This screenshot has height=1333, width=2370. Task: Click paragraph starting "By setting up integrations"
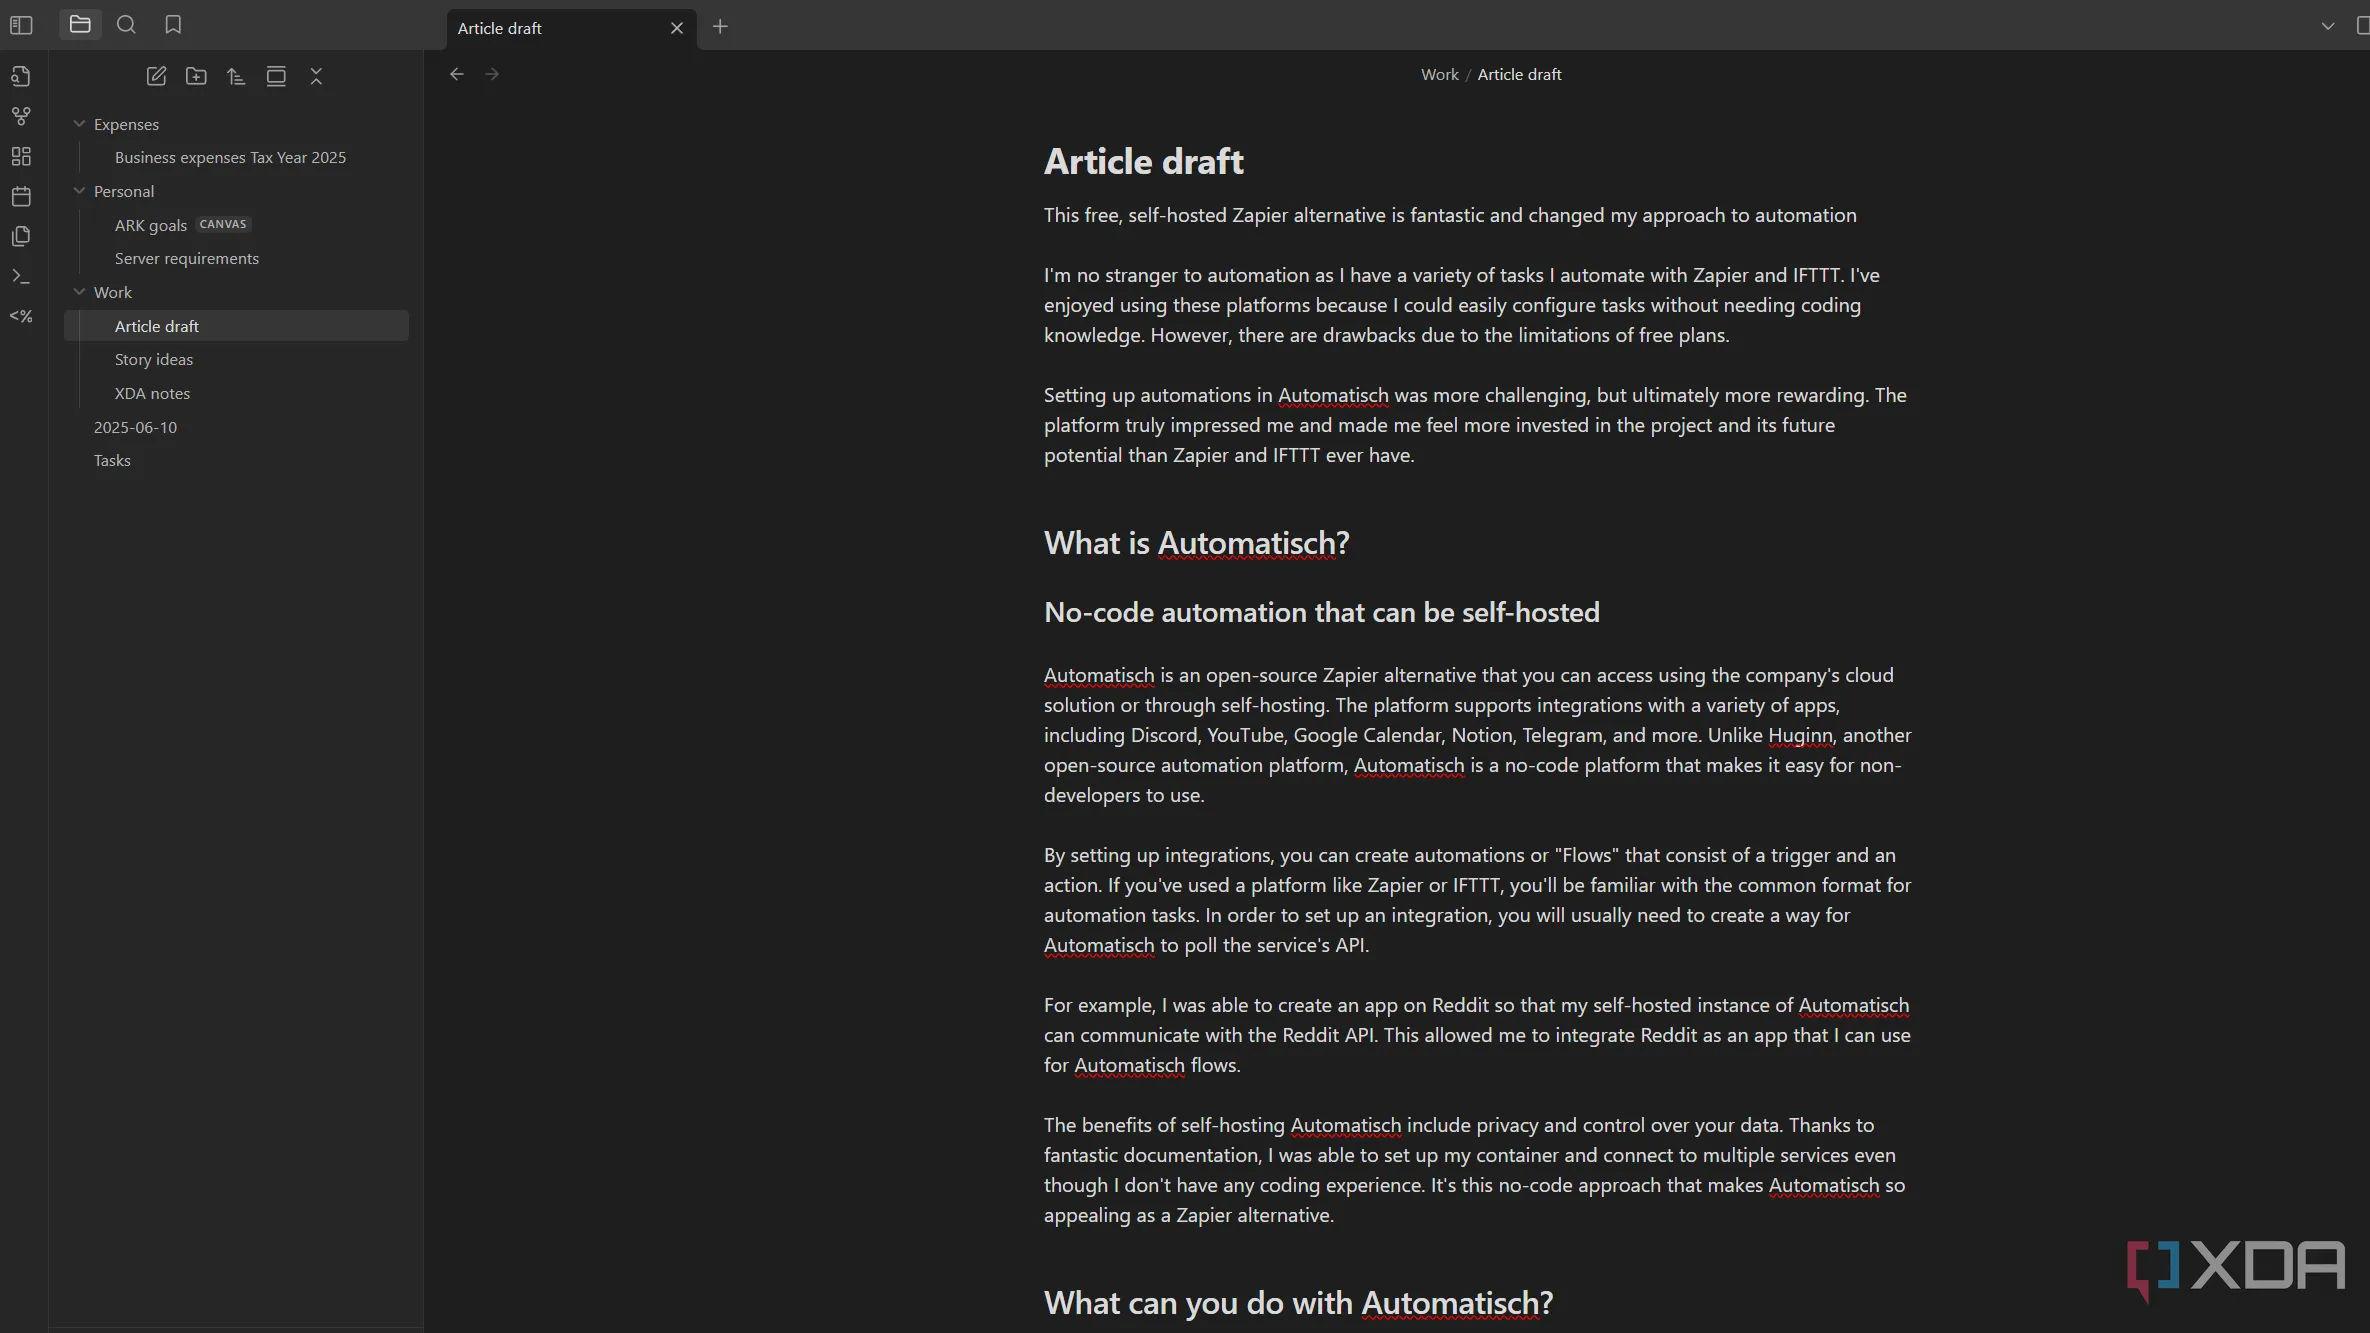pos(1477,900)
